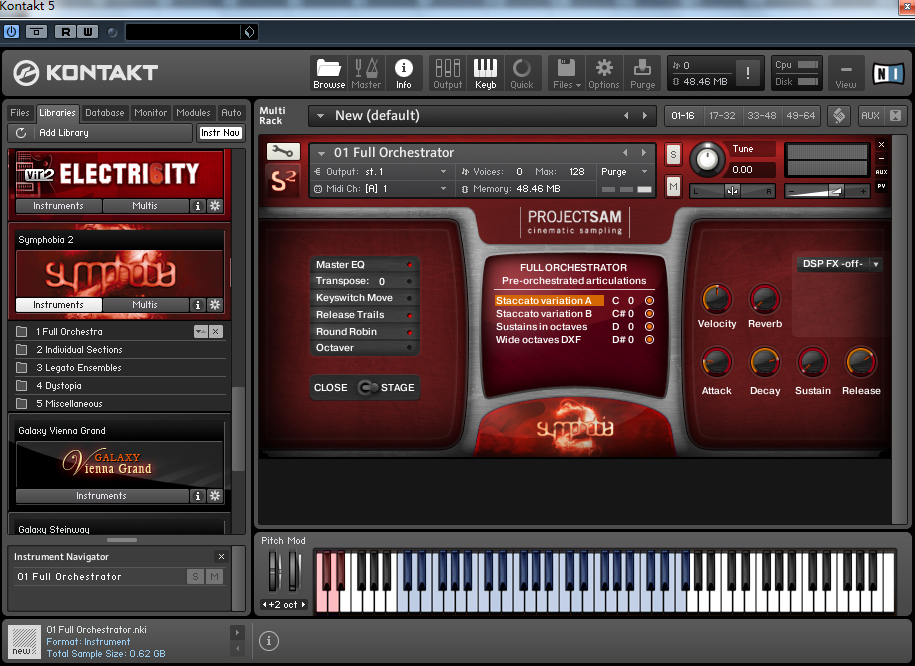This screenshot has height=666, width=915.
Task: Toggle the Release Trails switch
Action: 408,315
